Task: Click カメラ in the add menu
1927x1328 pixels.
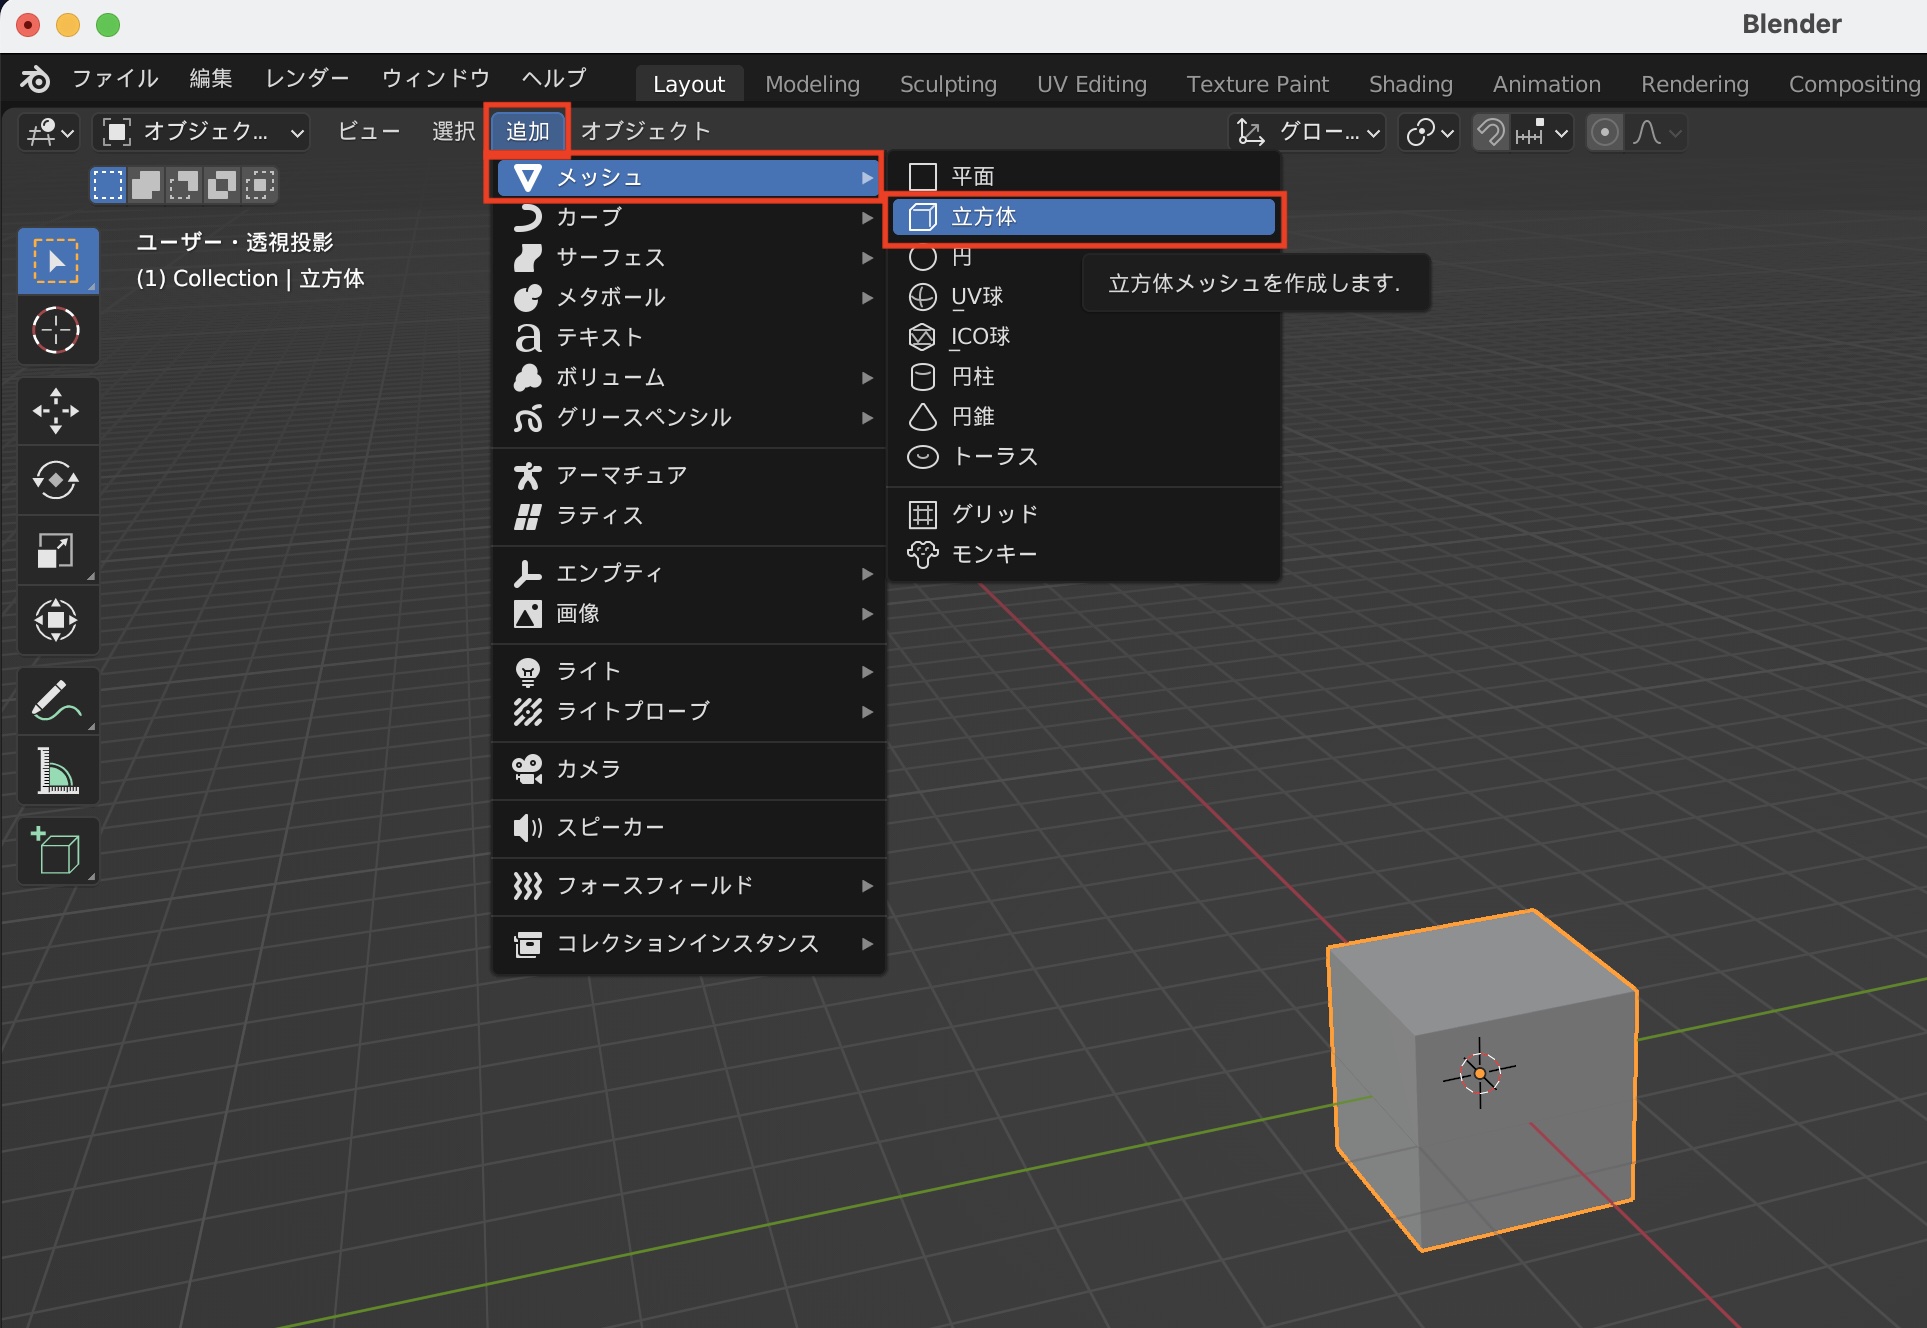Action: [588, 769]
